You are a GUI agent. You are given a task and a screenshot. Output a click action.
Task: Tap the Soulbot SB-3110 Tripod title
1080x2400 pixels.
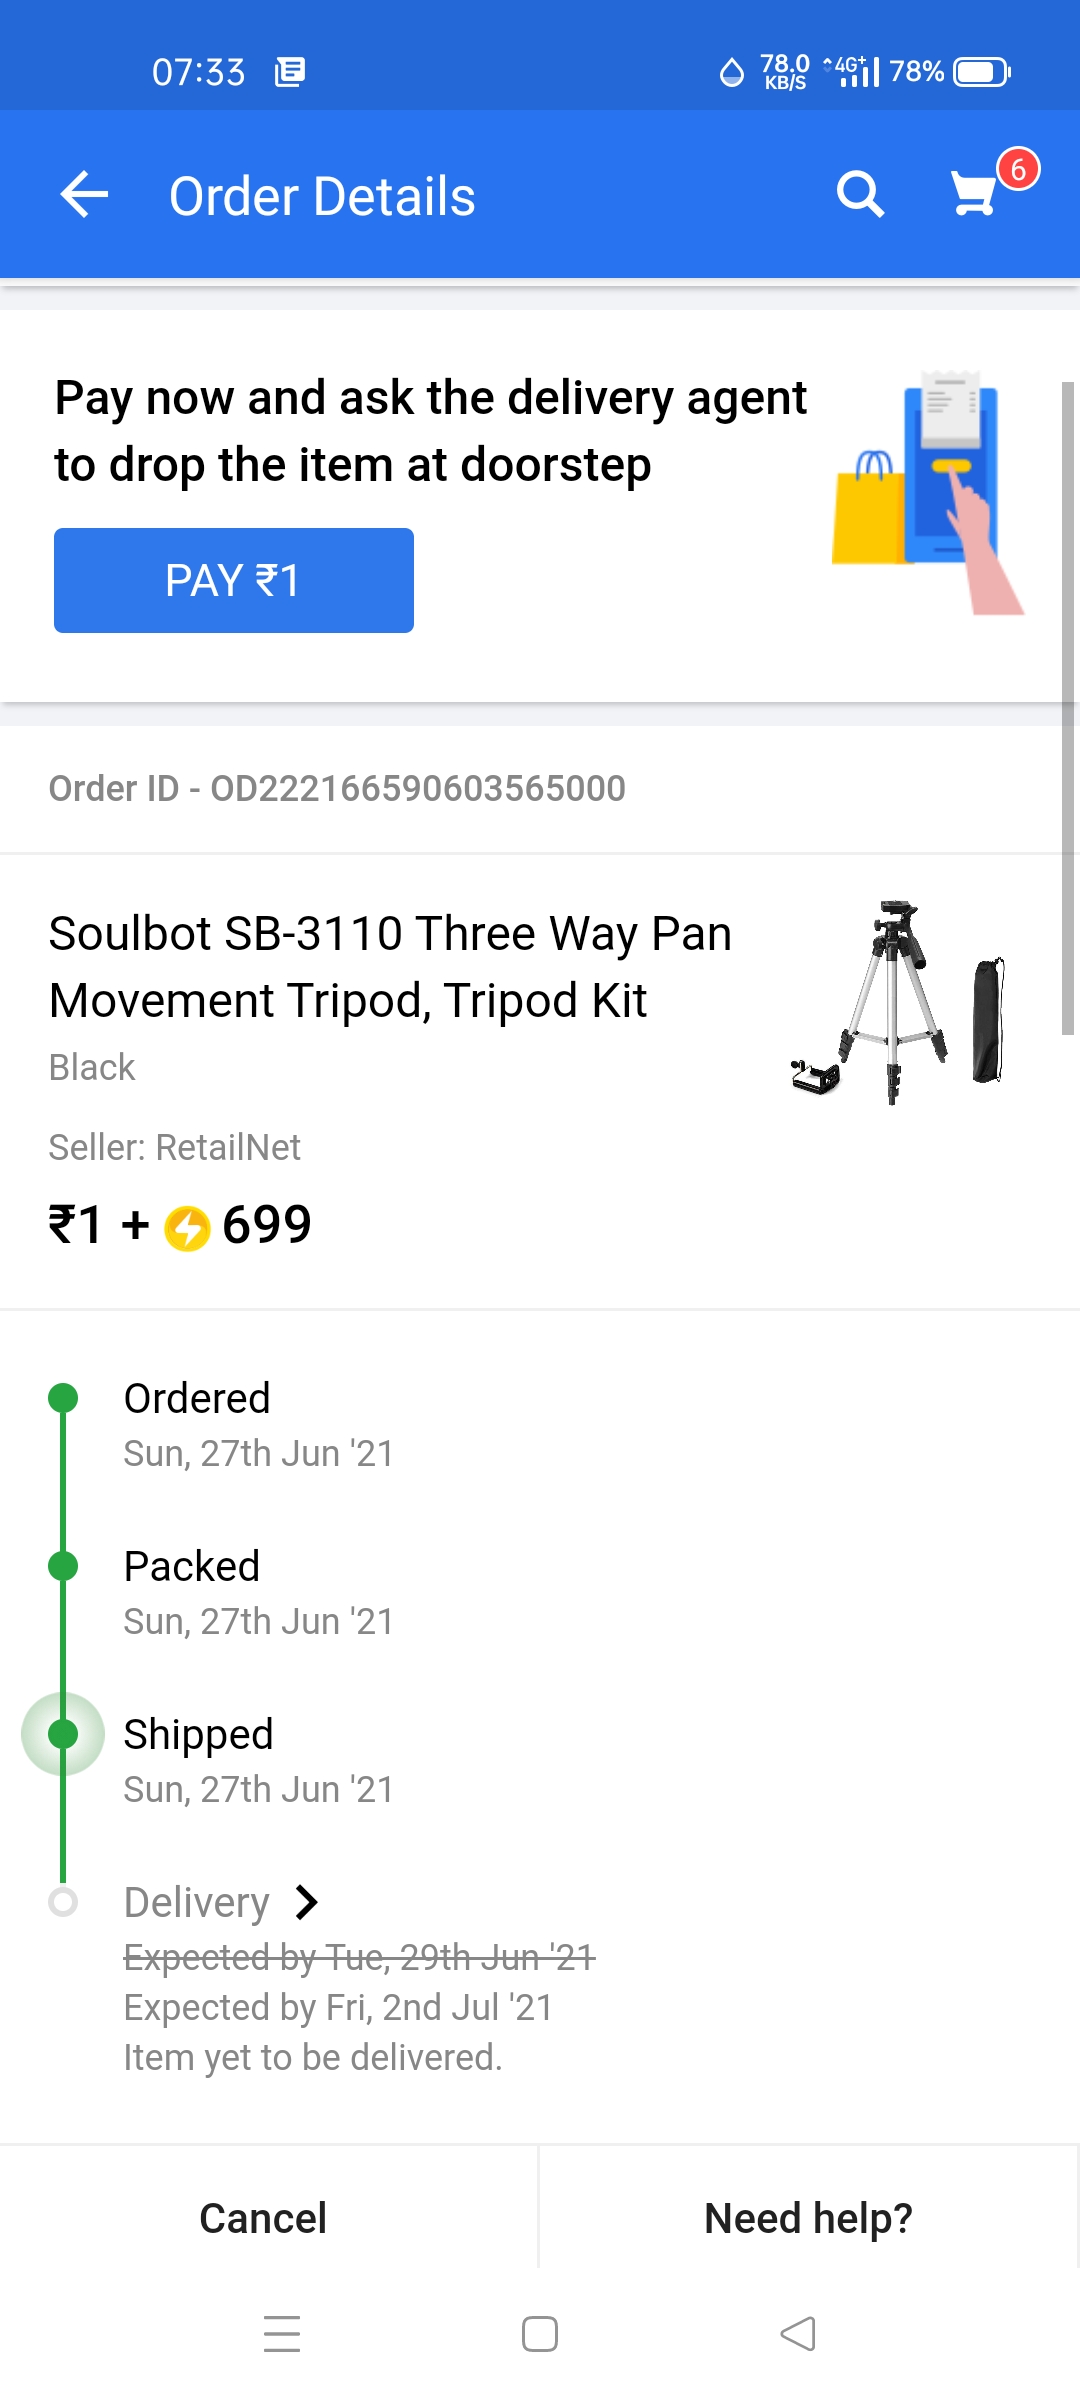[390, 966]
